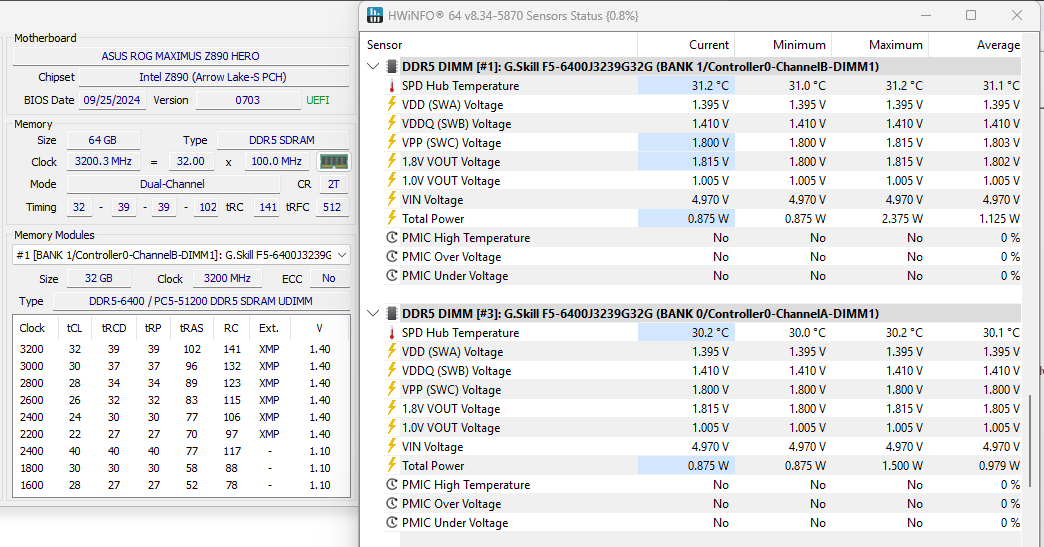Collapse the DDR5 DIMM [#1] sensor group
The image size is (1044, 547).
click(374, 67)
